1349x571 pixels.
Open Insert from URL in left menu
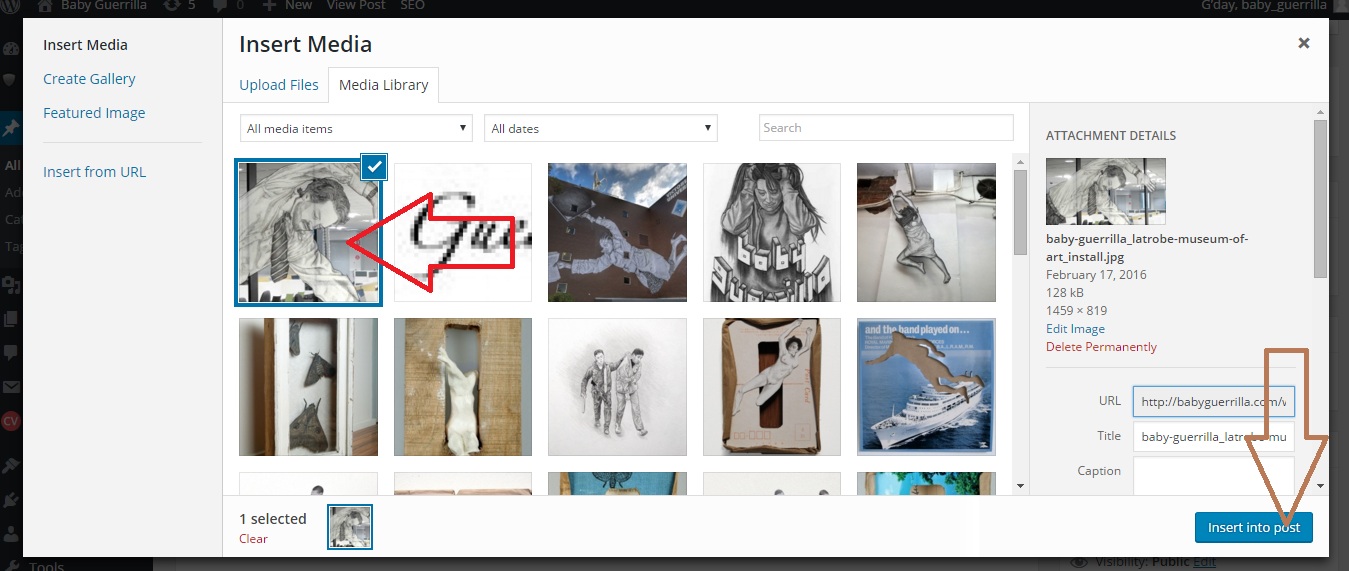pos(94,172)
